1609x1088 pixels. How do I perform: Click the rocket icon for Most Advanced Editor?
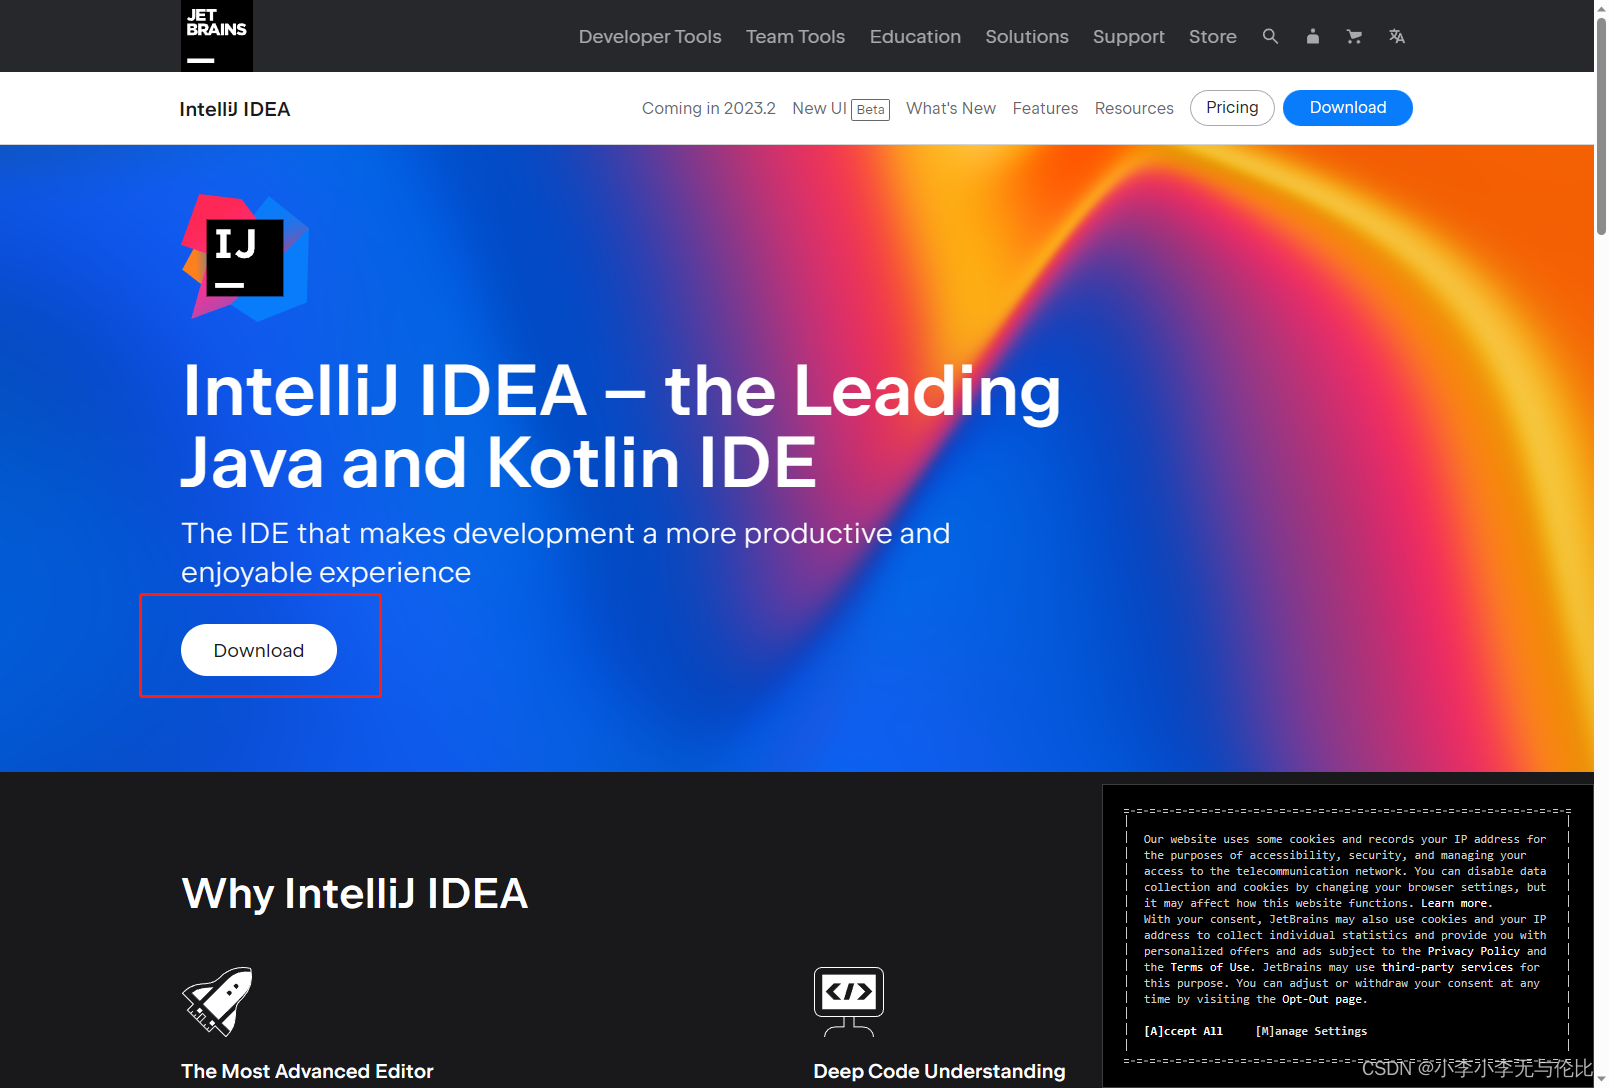217,1001
